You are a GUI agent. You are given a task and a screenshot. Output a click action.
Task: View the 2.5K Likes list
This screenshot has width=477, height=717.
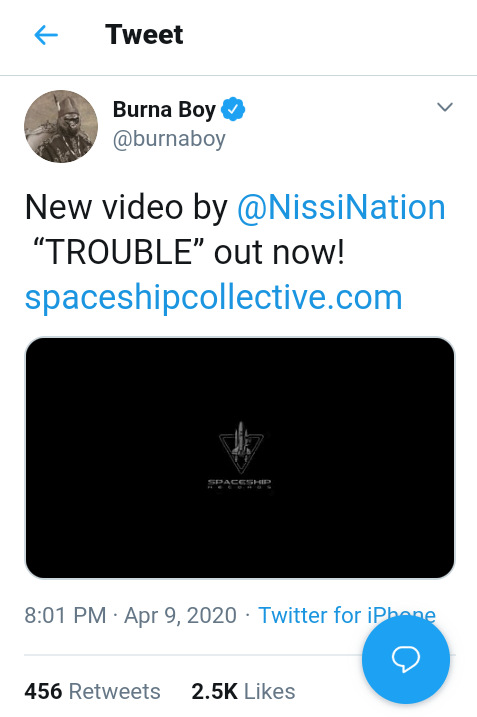point(243,691)
